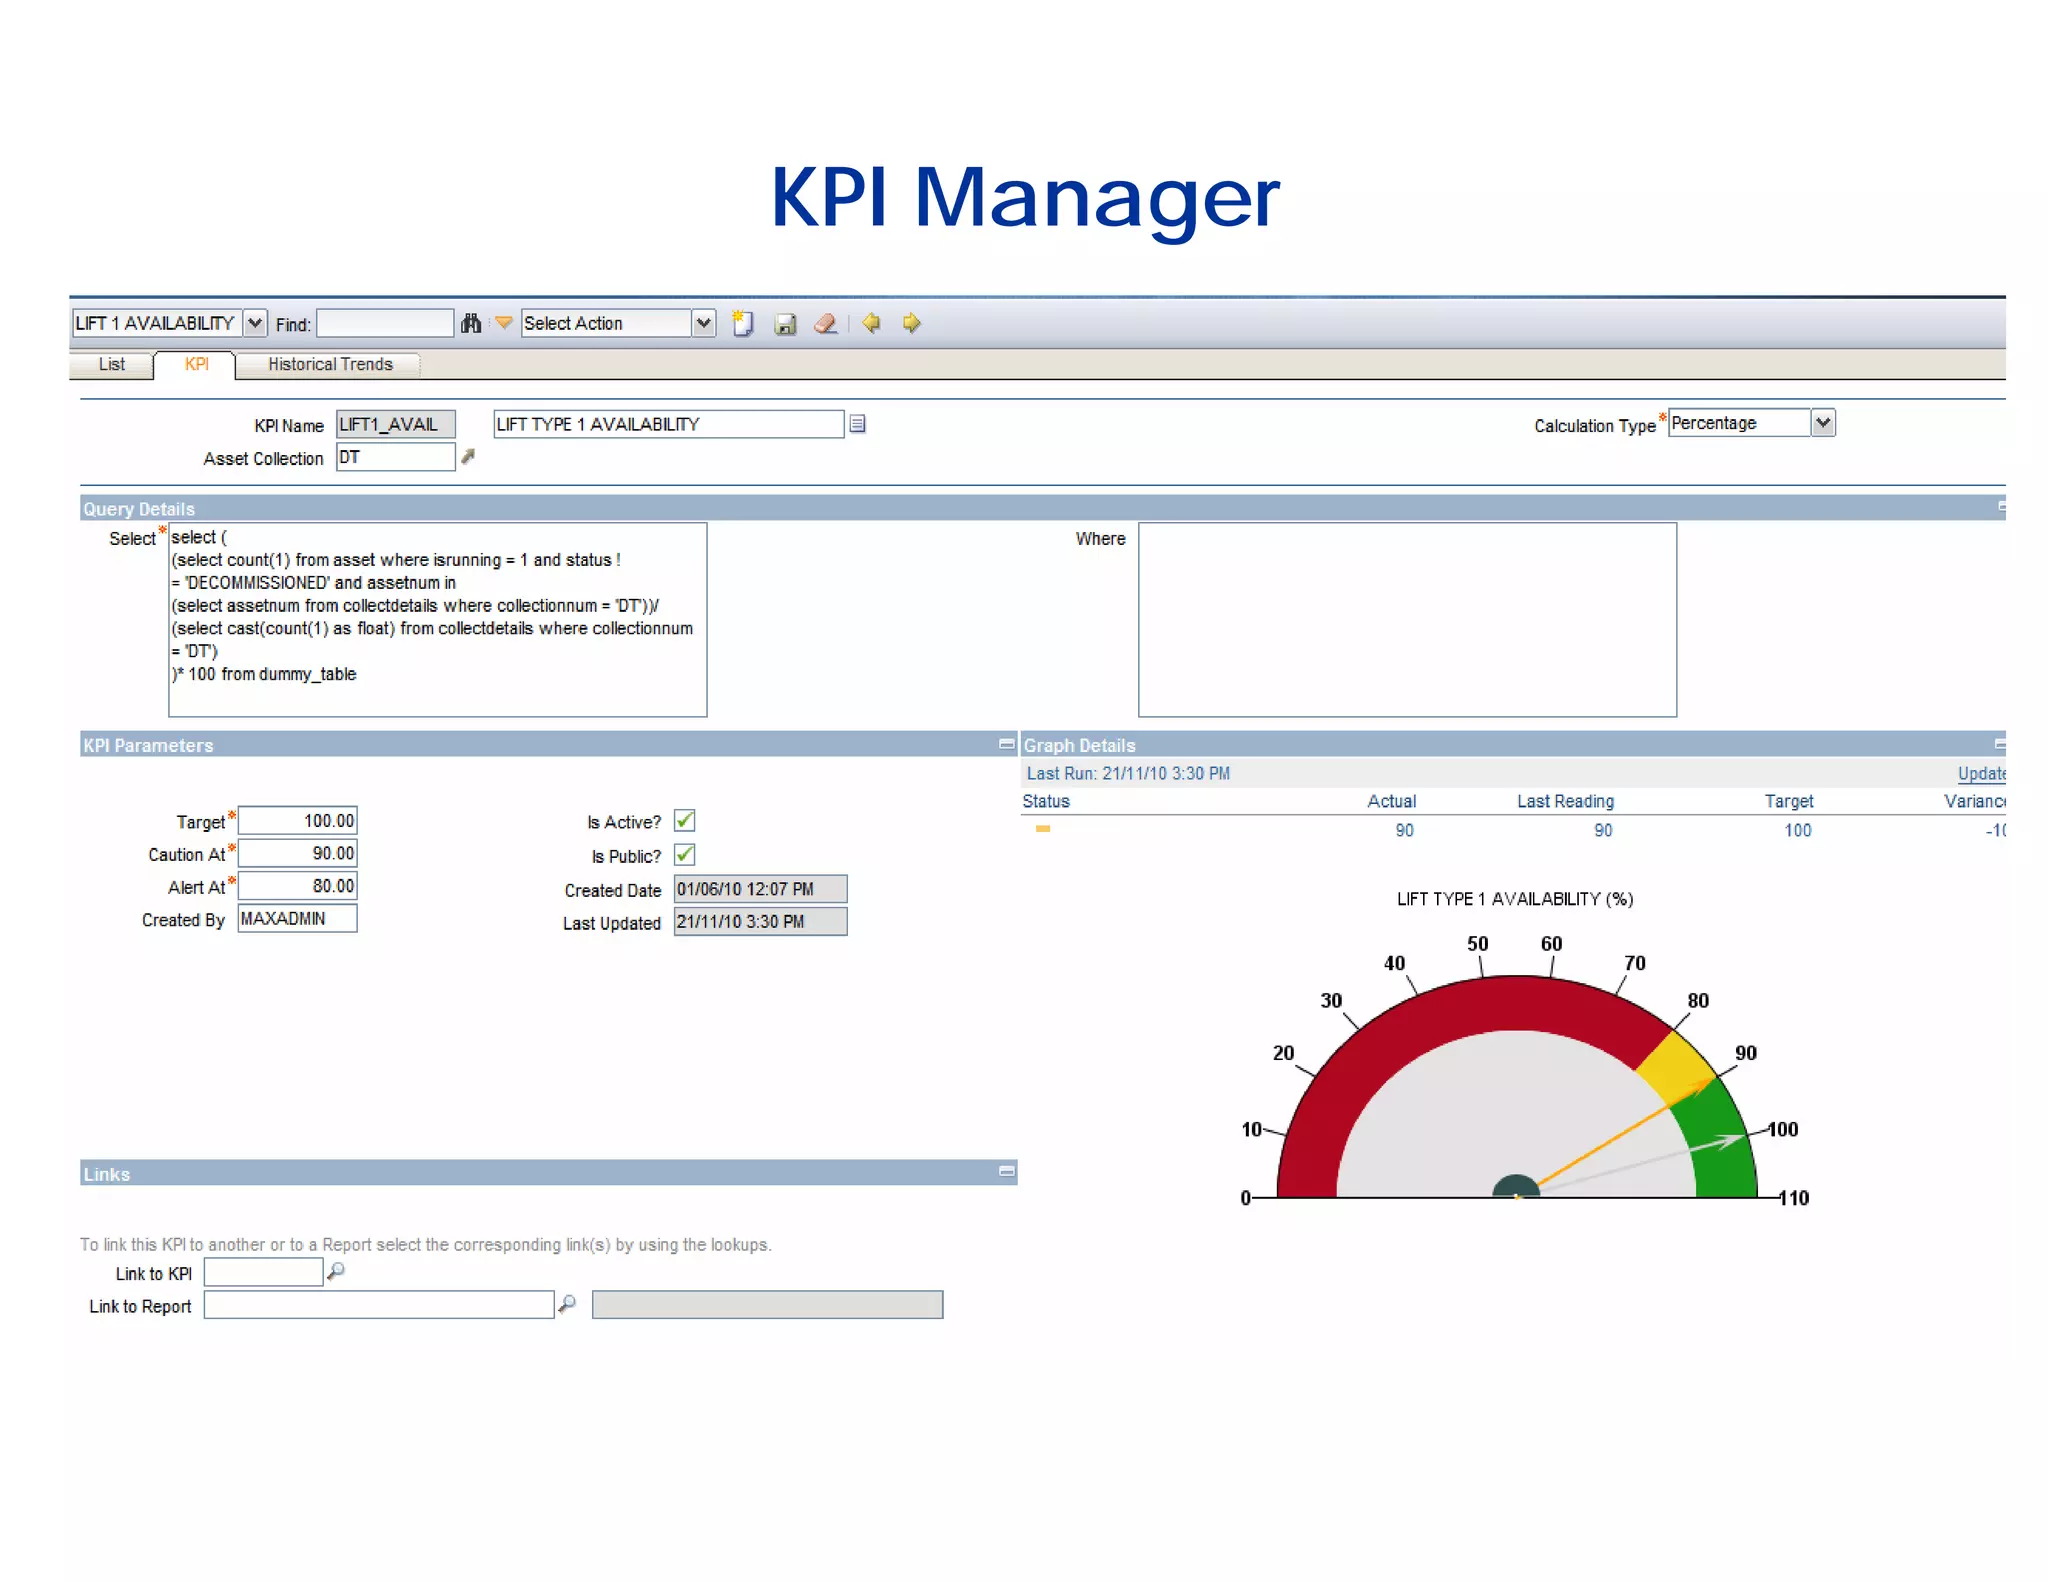Image resolution: width=2048 pixels, height=1582 pixels.
Task: Click the grey report description field
Action: click(767, 1304)
